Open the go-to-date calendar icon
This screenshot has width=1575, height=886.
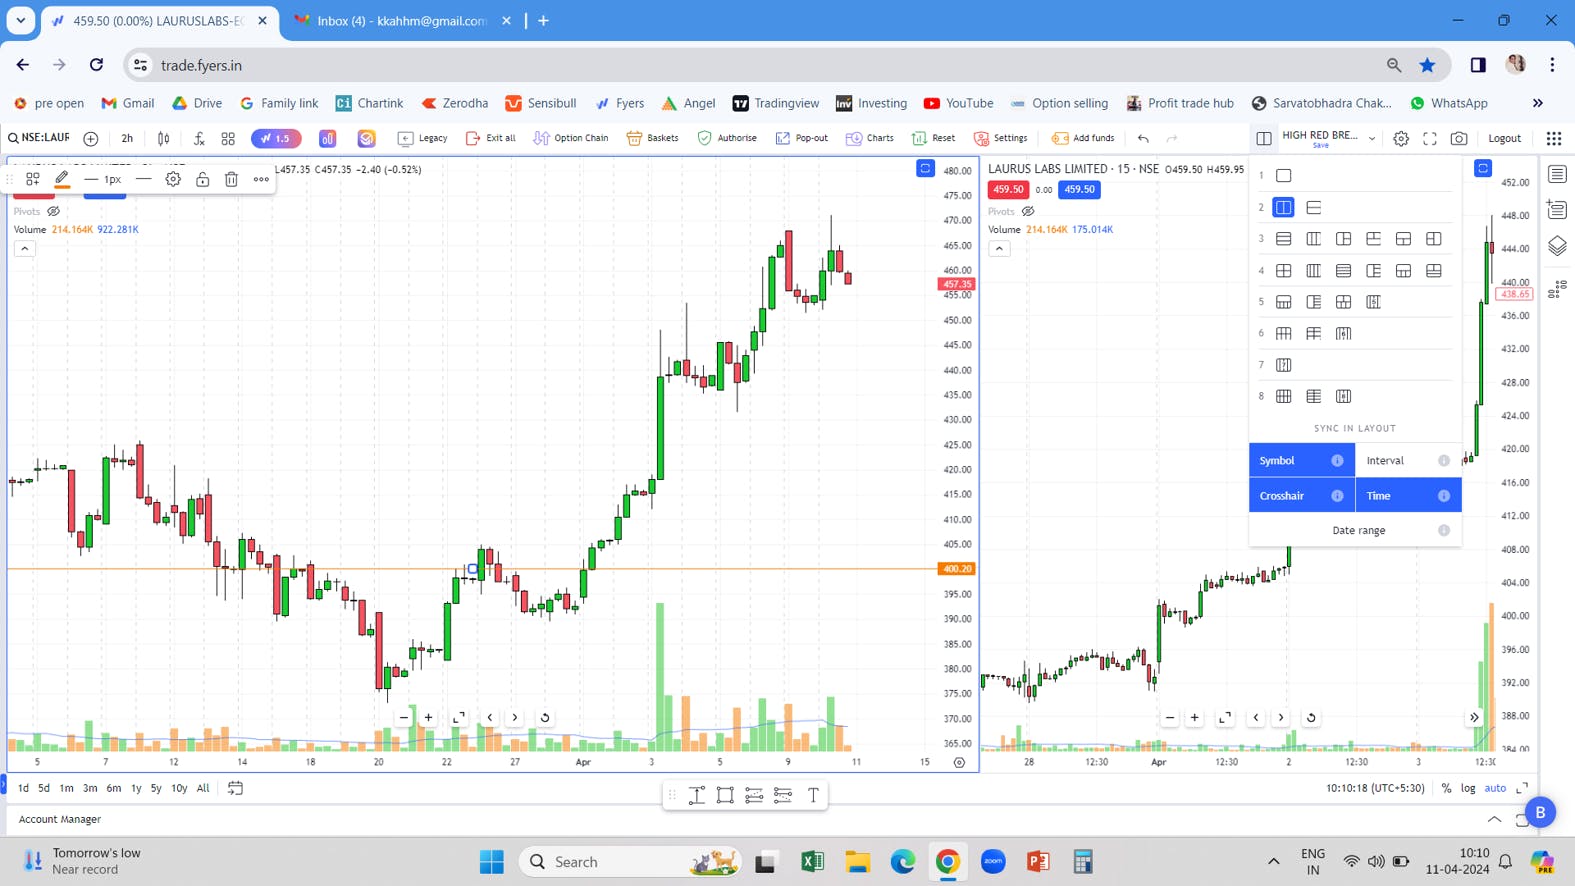[x=235, y=788]
